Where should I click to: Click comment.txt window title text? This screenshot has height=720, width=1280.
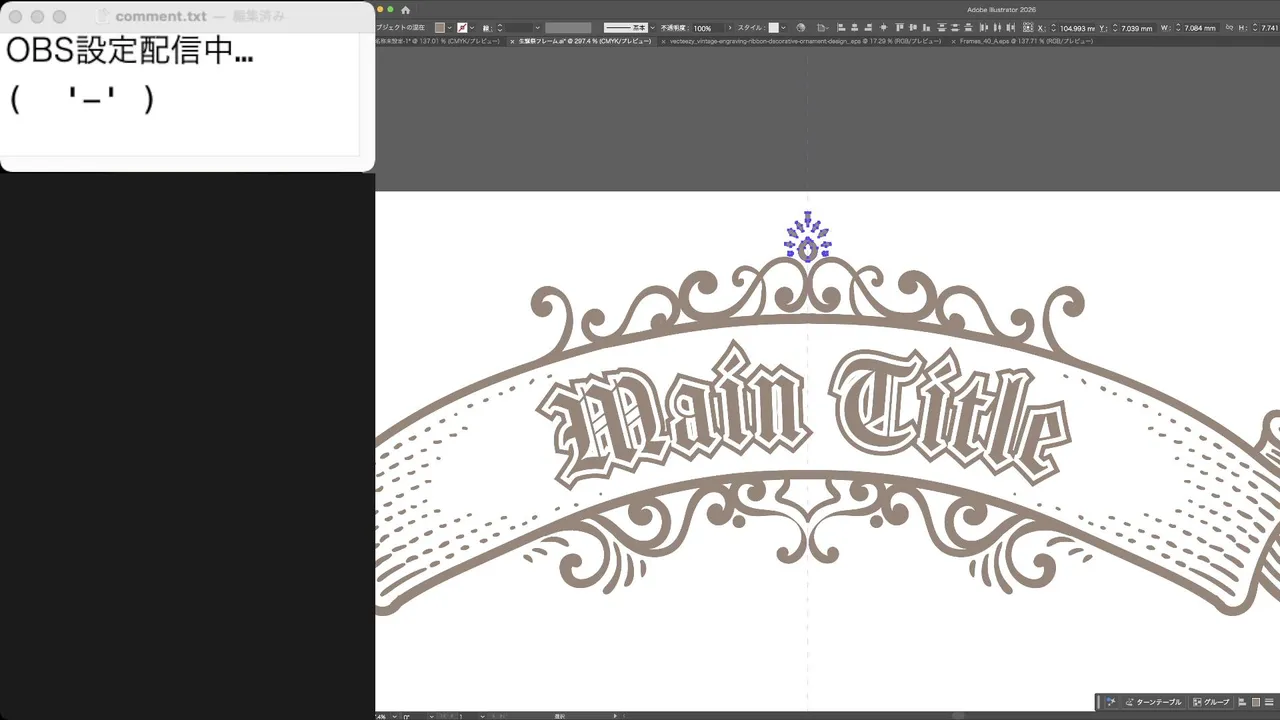click(x=161, y=17)
